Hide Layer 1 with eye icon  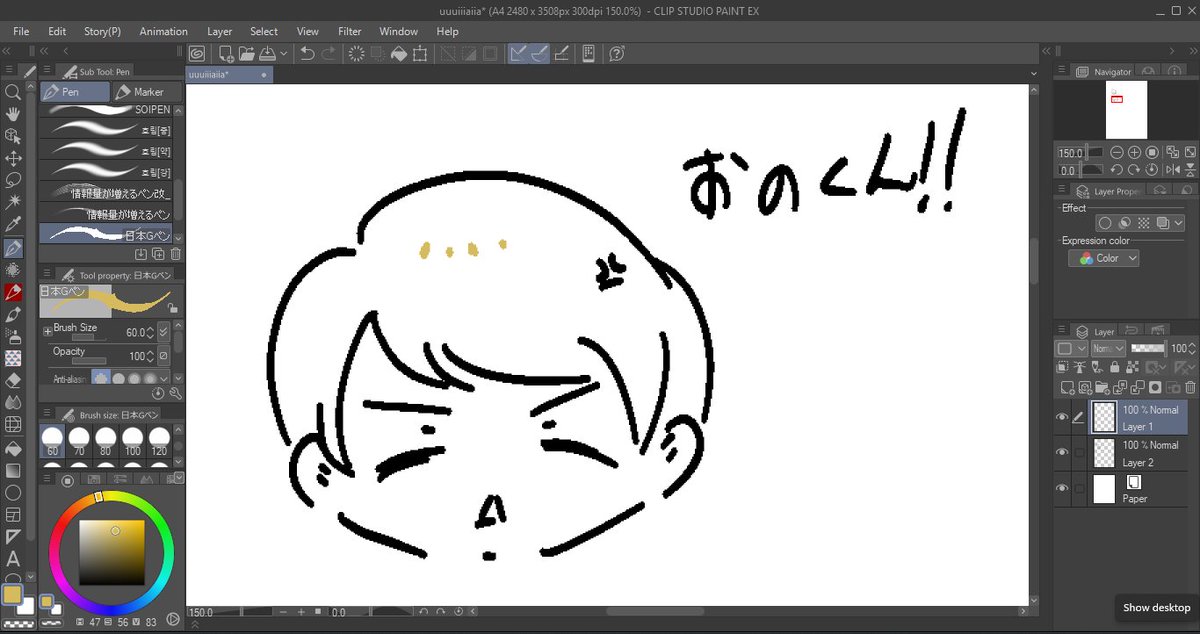coord(1062,417)
